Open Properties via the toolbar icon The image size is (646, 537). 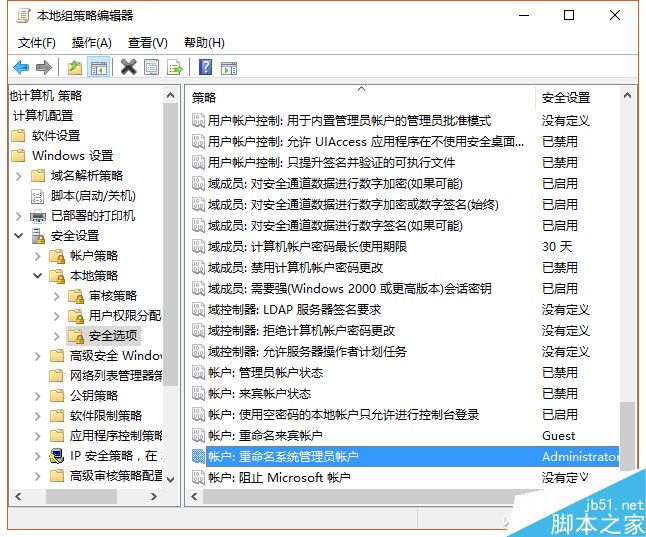(152, 68)
